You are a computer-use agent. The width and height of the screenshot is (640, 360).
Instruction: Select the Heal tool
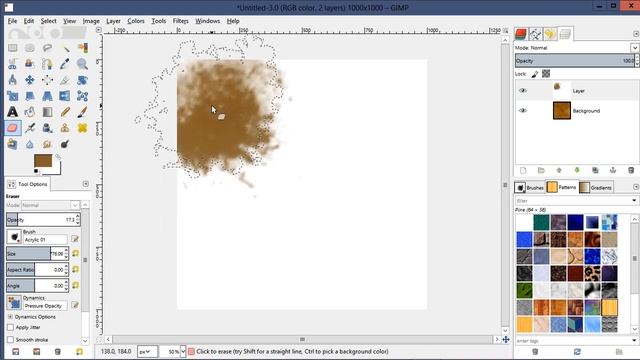coord(82,128)
